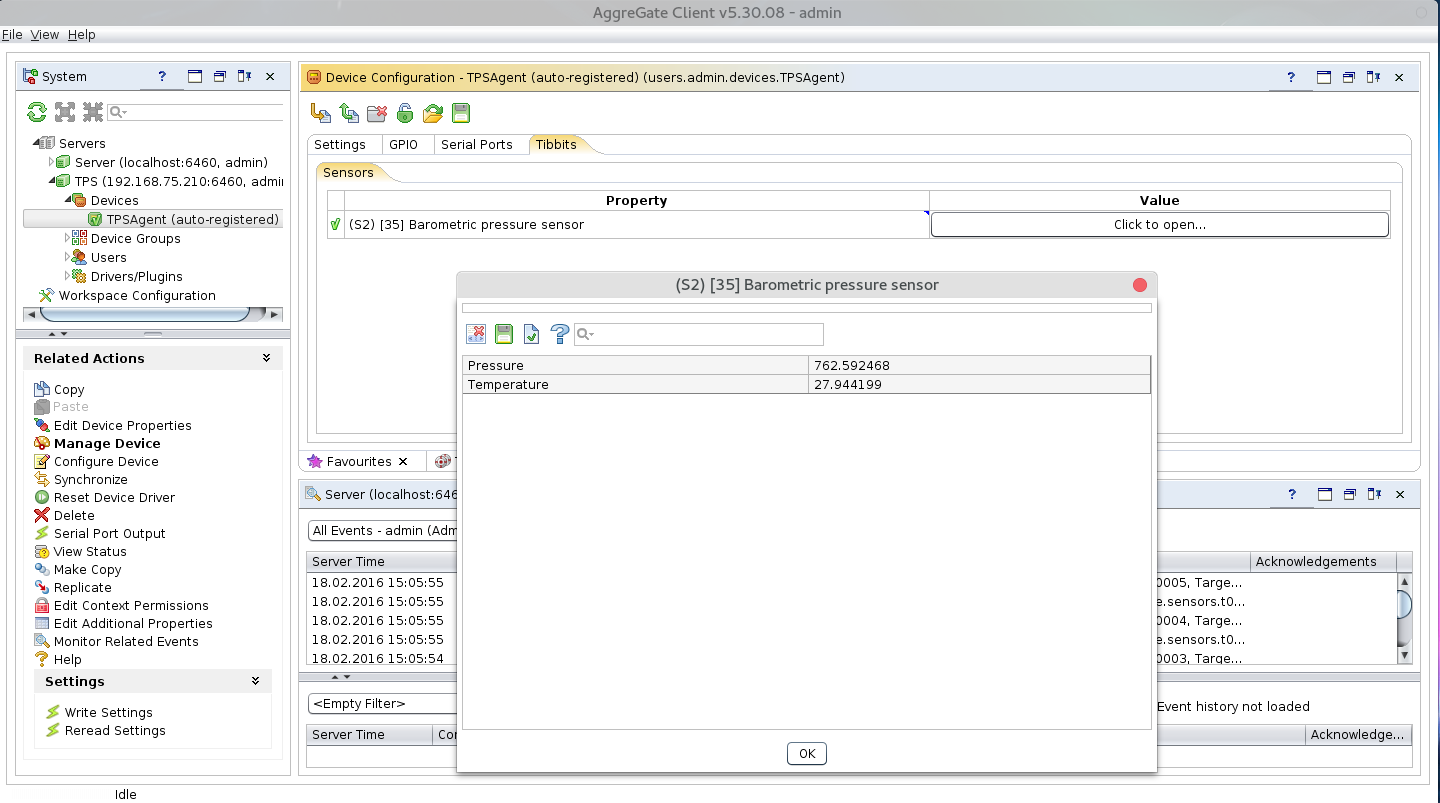Click the help icon in Server events panel header
The height and width of the screenshot is (803, 1440).
(x=1291, y=494)
